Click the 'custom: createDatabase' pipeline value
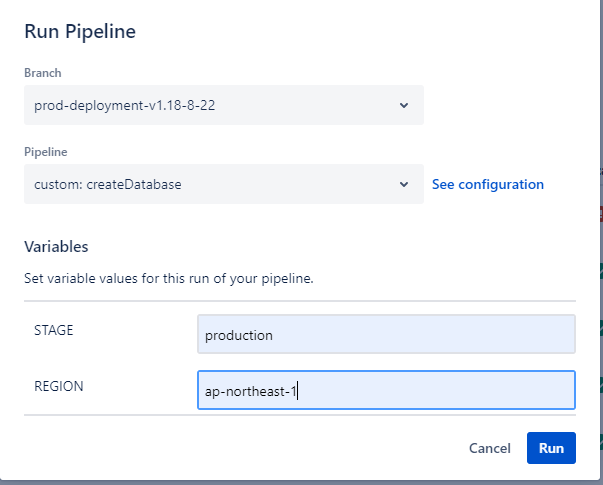Screen dimensions: 603x485 107,184
